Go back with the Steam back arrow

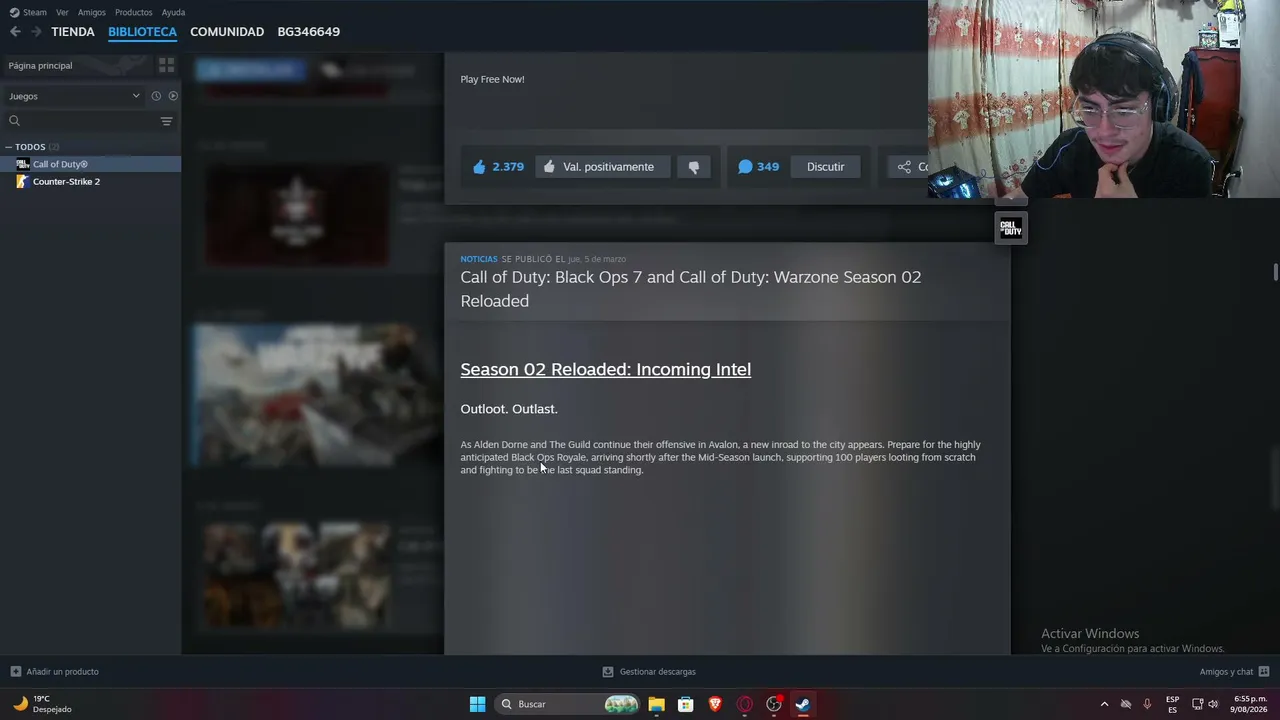(x=15, y=32)
